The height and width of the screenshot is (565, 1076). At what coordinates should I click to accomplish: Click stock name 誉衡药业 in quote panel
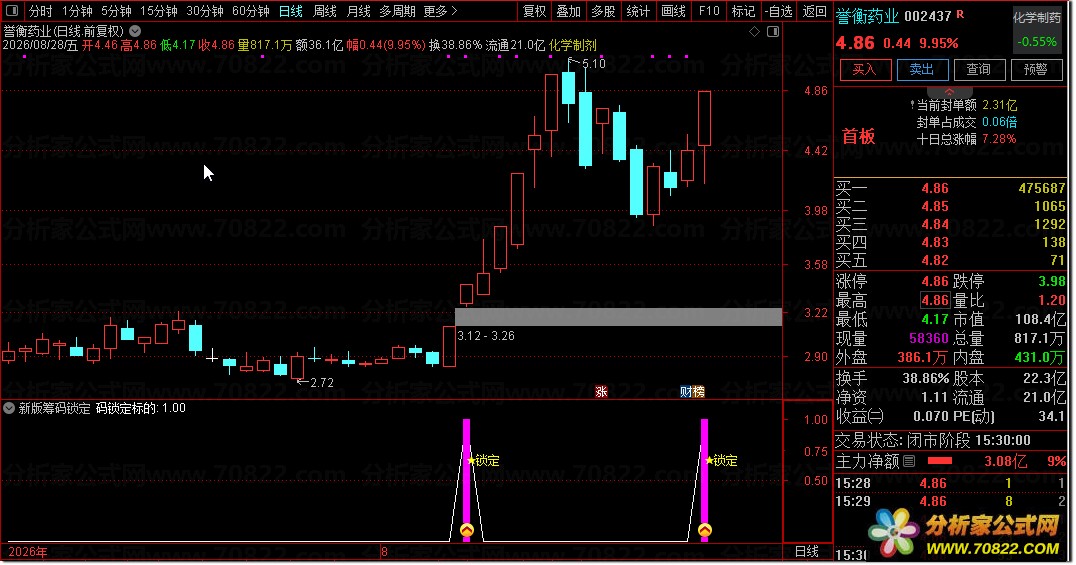tap(867, 16)
